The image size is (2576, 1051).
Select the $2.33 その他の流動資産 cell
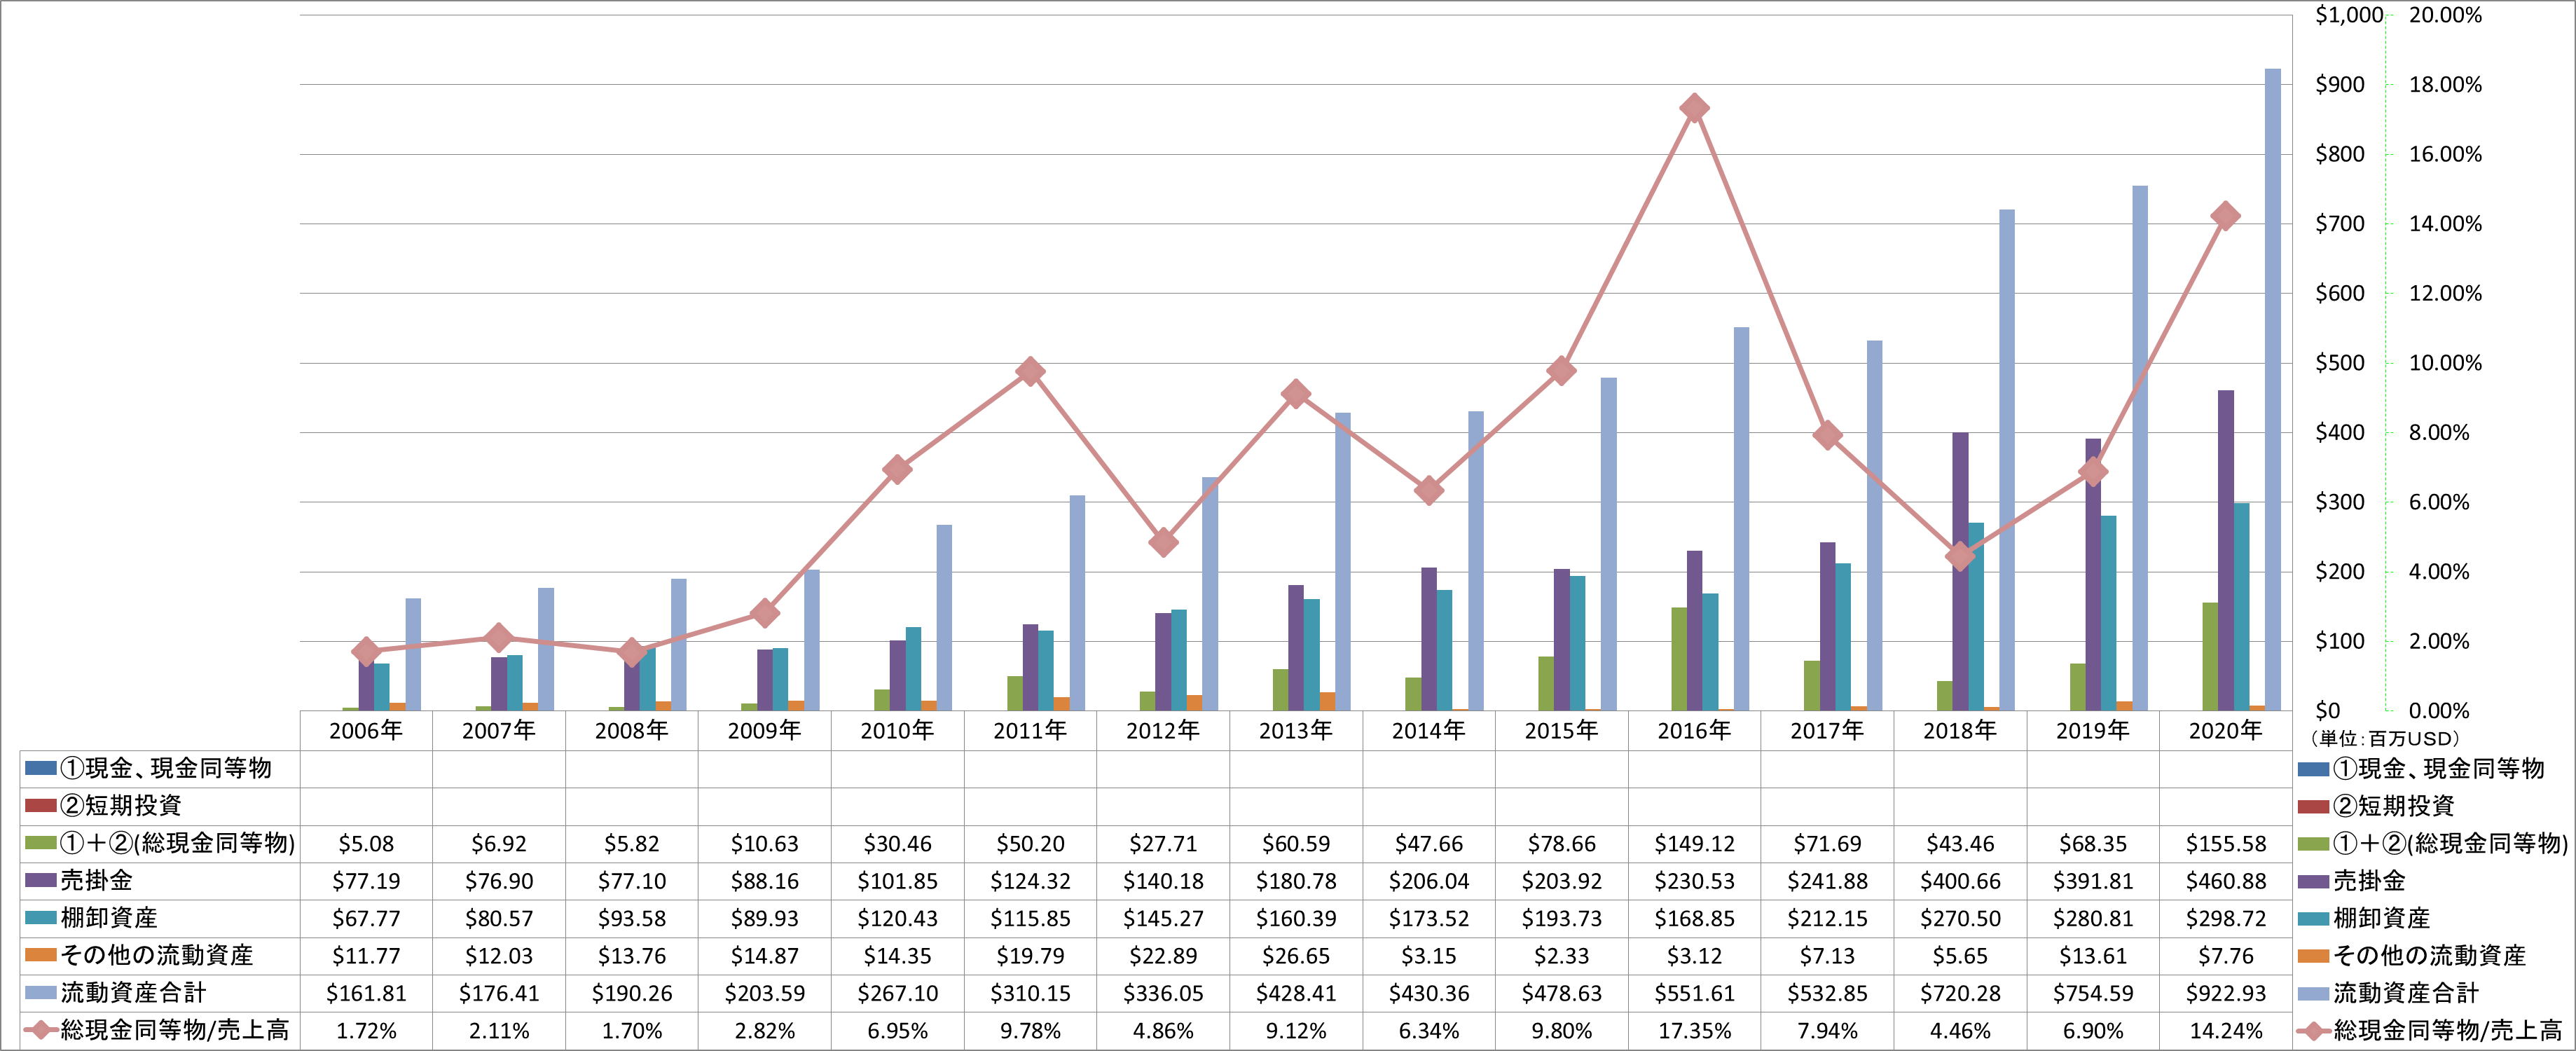click(1562, 956)
